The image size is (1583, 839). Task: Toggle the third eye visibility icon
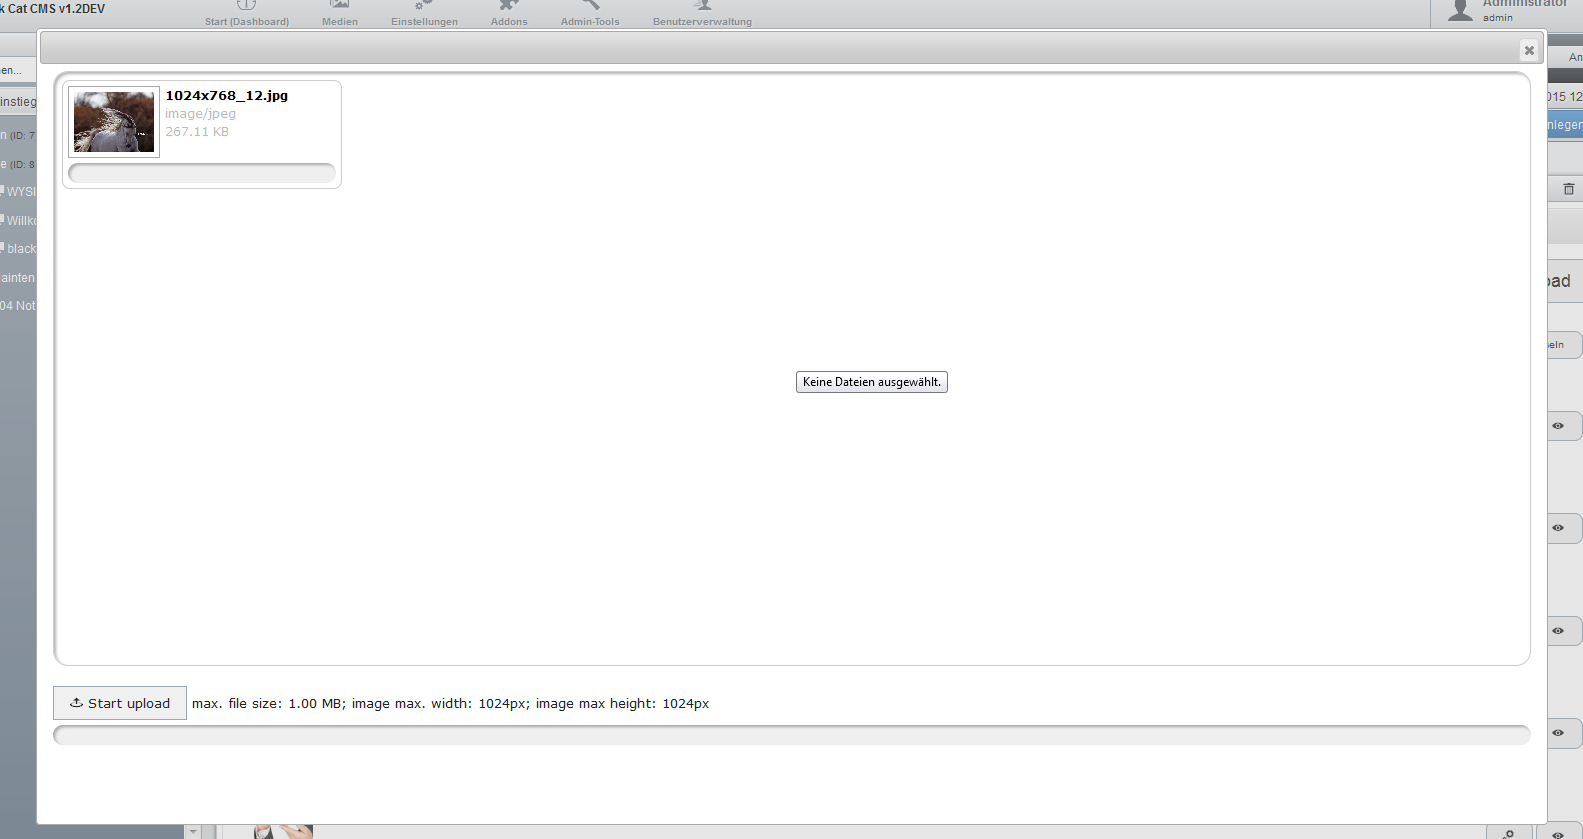point(1558,631)
